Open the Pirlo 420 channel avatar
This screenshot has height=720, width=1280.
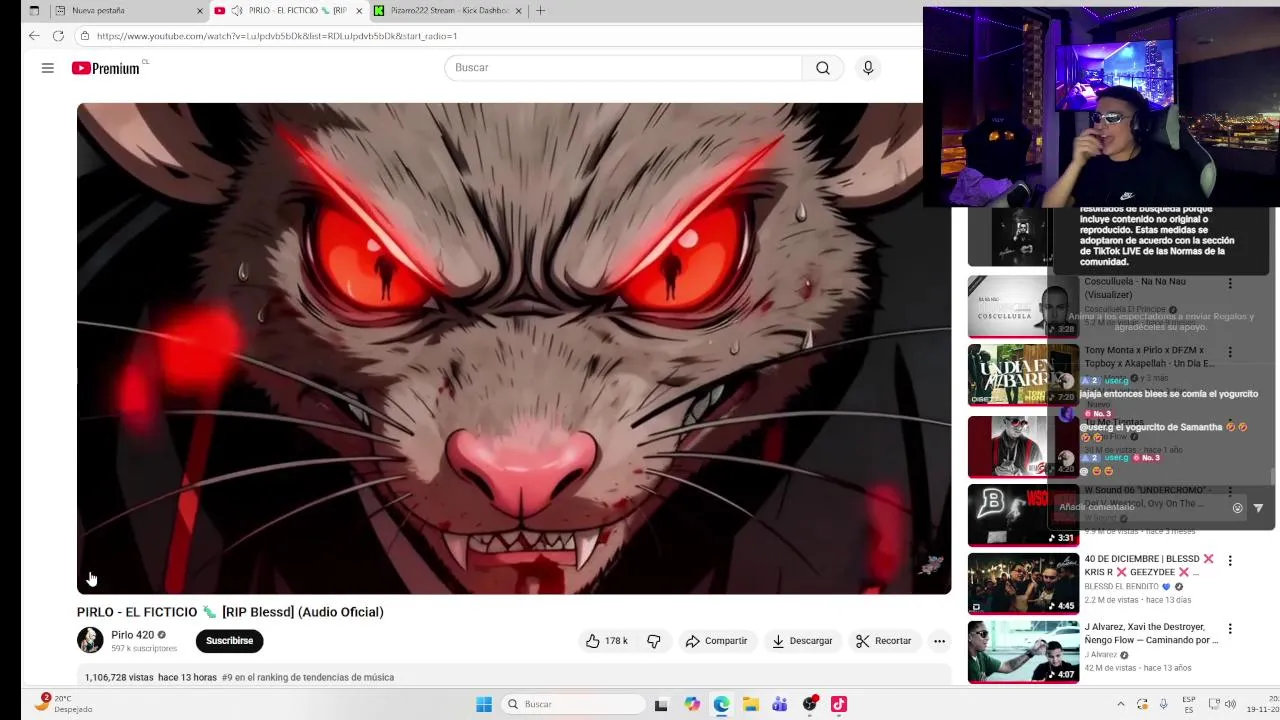[x=90, y=640]
